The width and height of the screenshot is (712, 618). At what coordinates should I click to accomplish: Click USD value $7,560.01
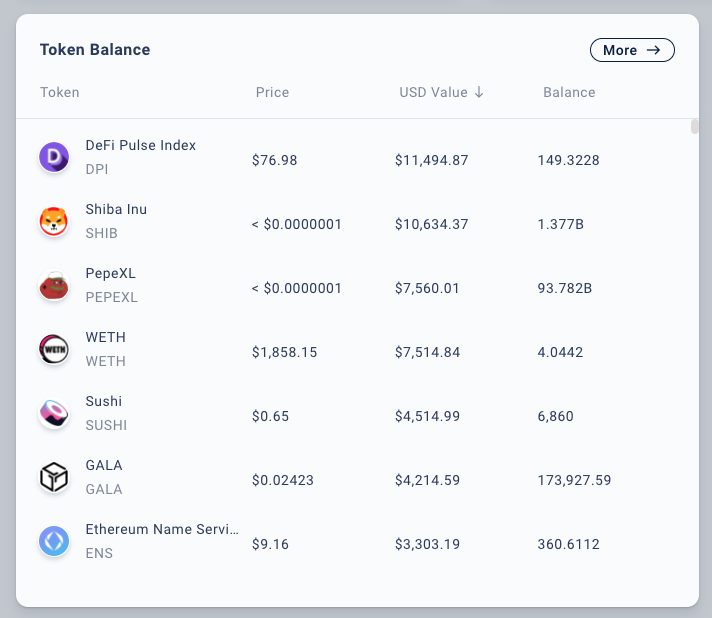(427, 288)
